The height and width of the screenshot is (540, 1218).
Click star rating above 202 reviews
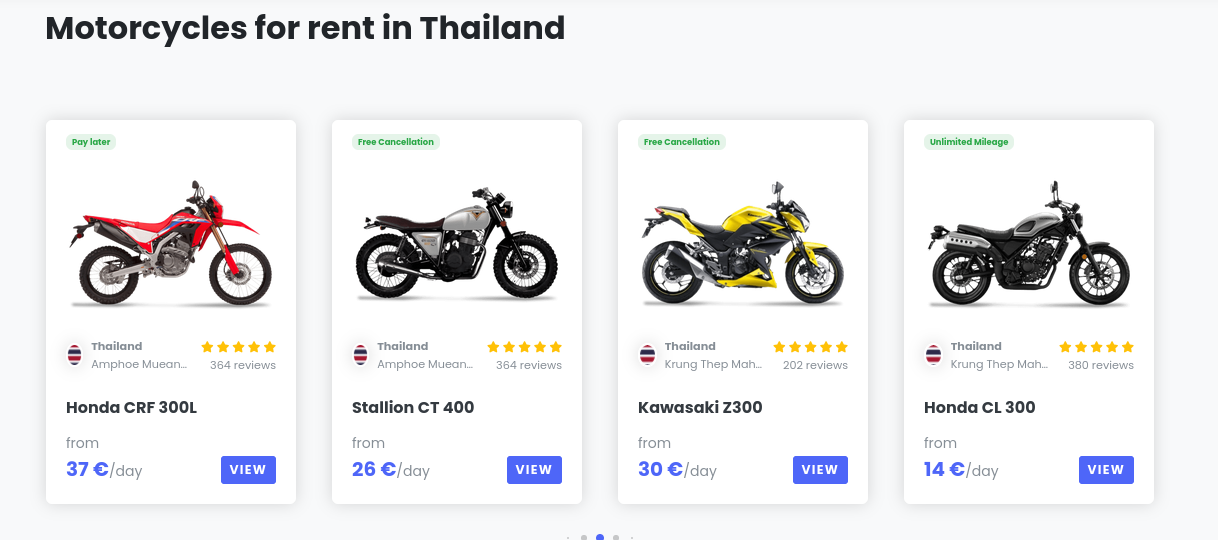point(810,347)
